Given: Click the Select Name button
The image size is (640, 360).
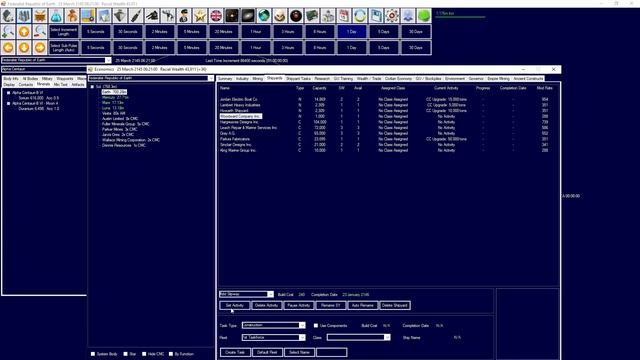Looking at the screenshot, I should coord(299,352).
